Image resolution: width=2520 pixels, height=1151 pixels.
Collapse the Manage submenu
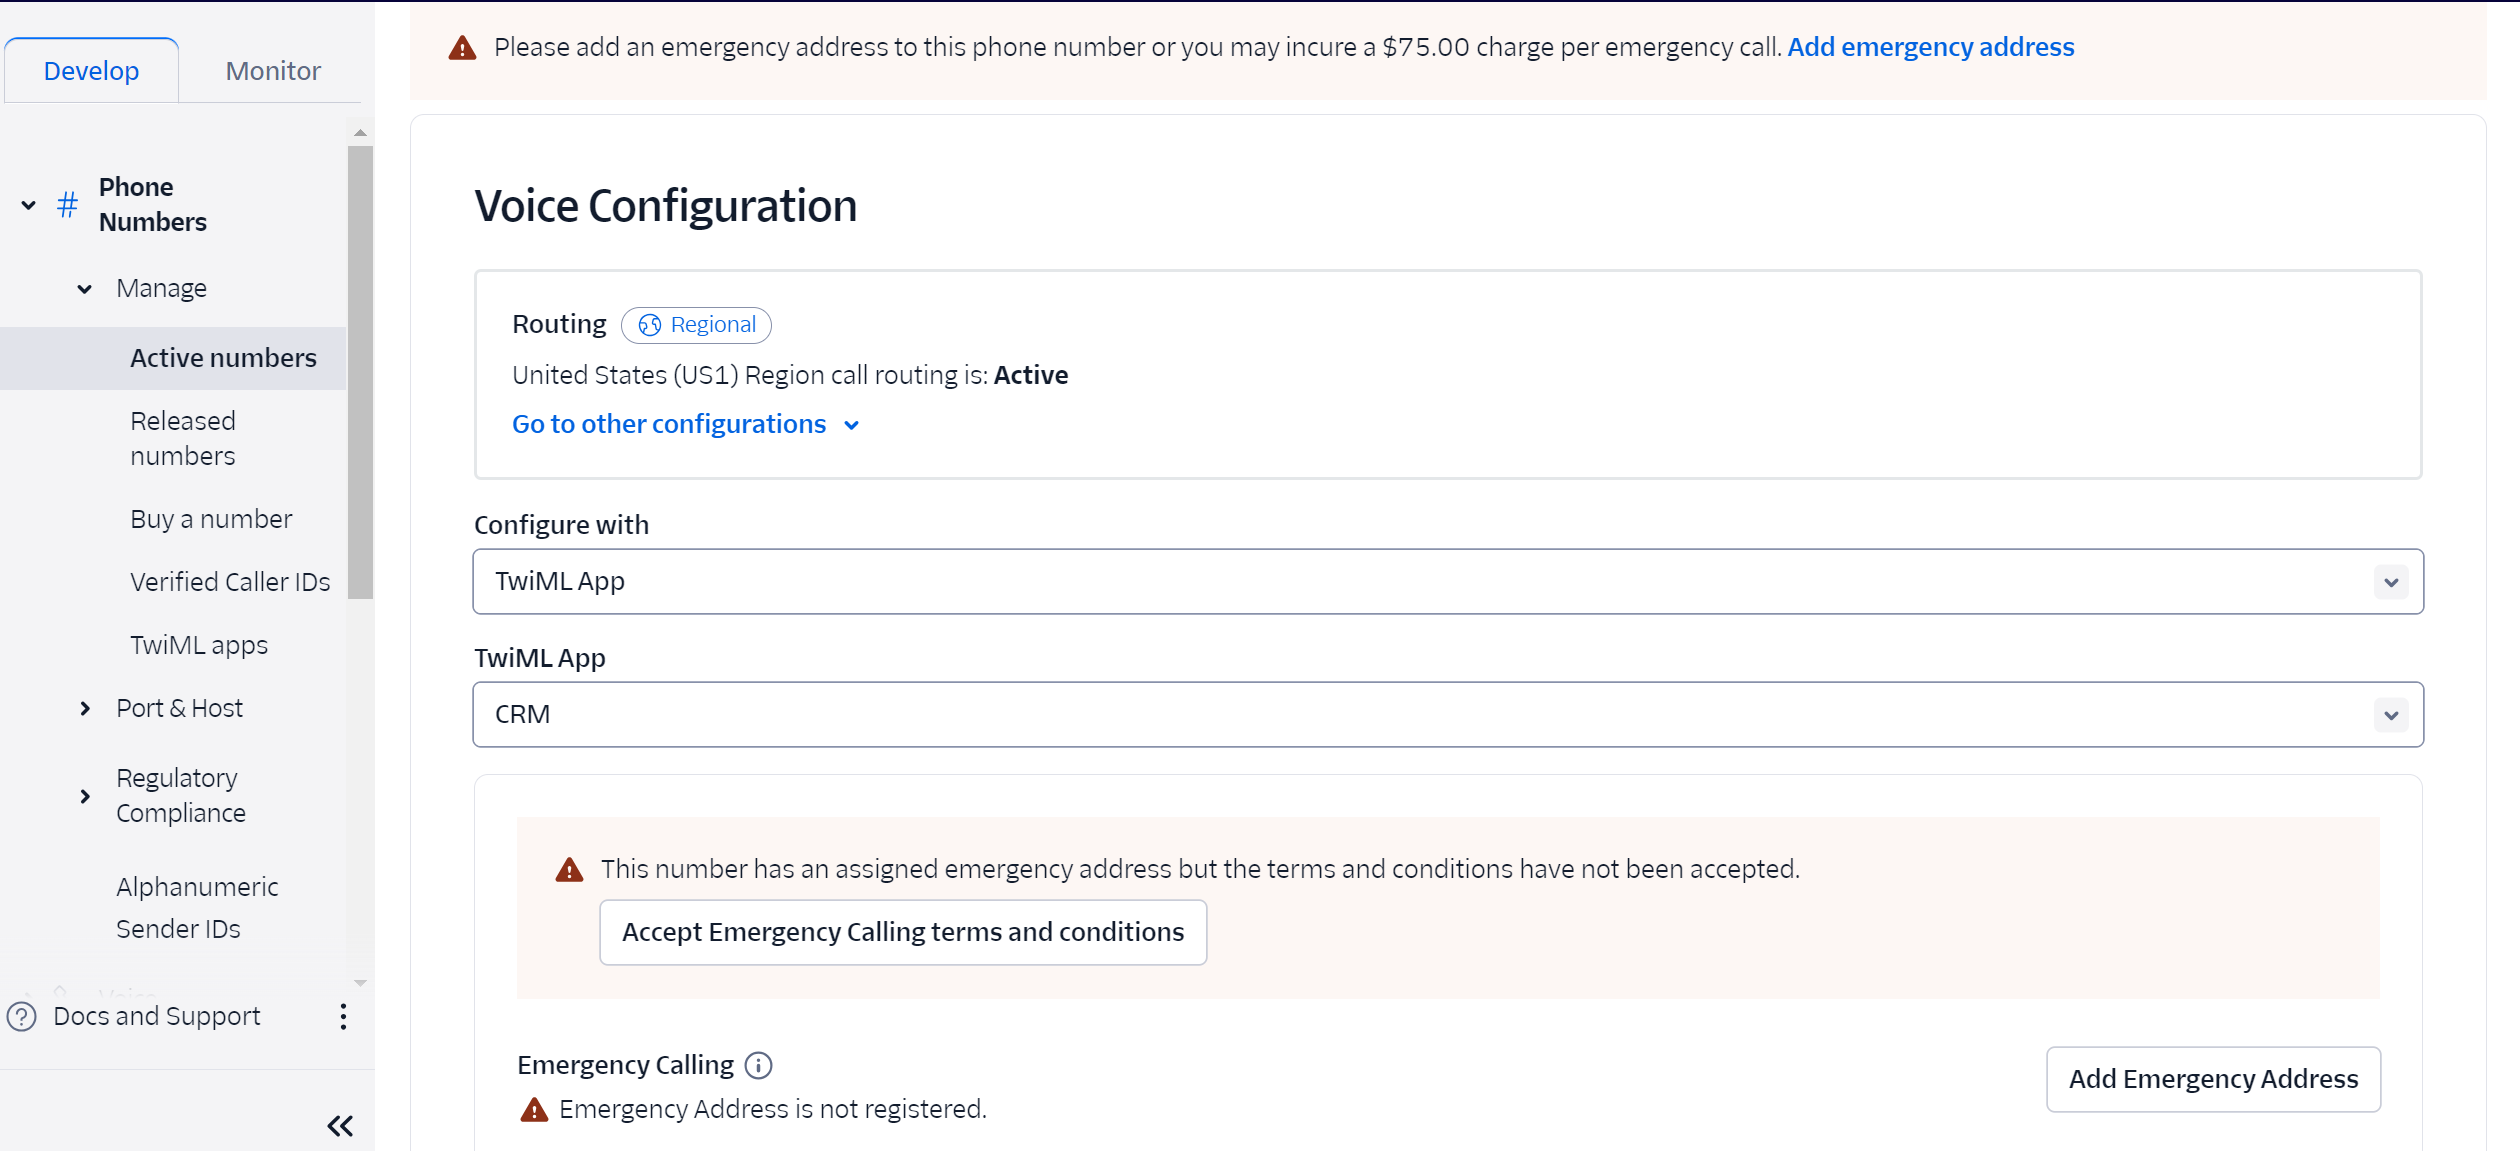pos(85,289)
